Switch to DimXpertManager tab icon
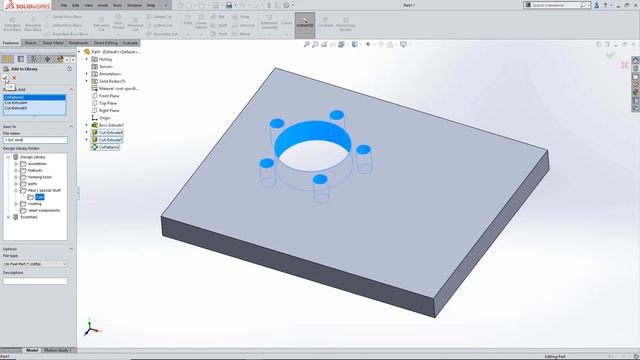Screen dimensions: 640x360 pos(47,59)
